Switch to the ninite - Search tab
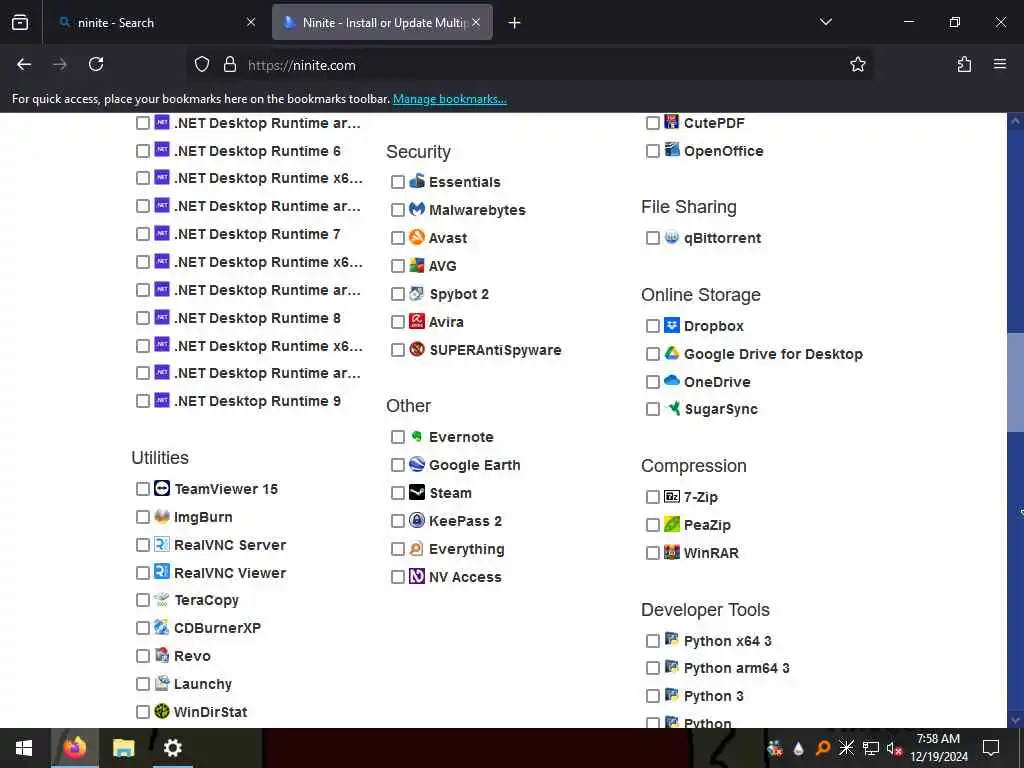 (157, 22)
